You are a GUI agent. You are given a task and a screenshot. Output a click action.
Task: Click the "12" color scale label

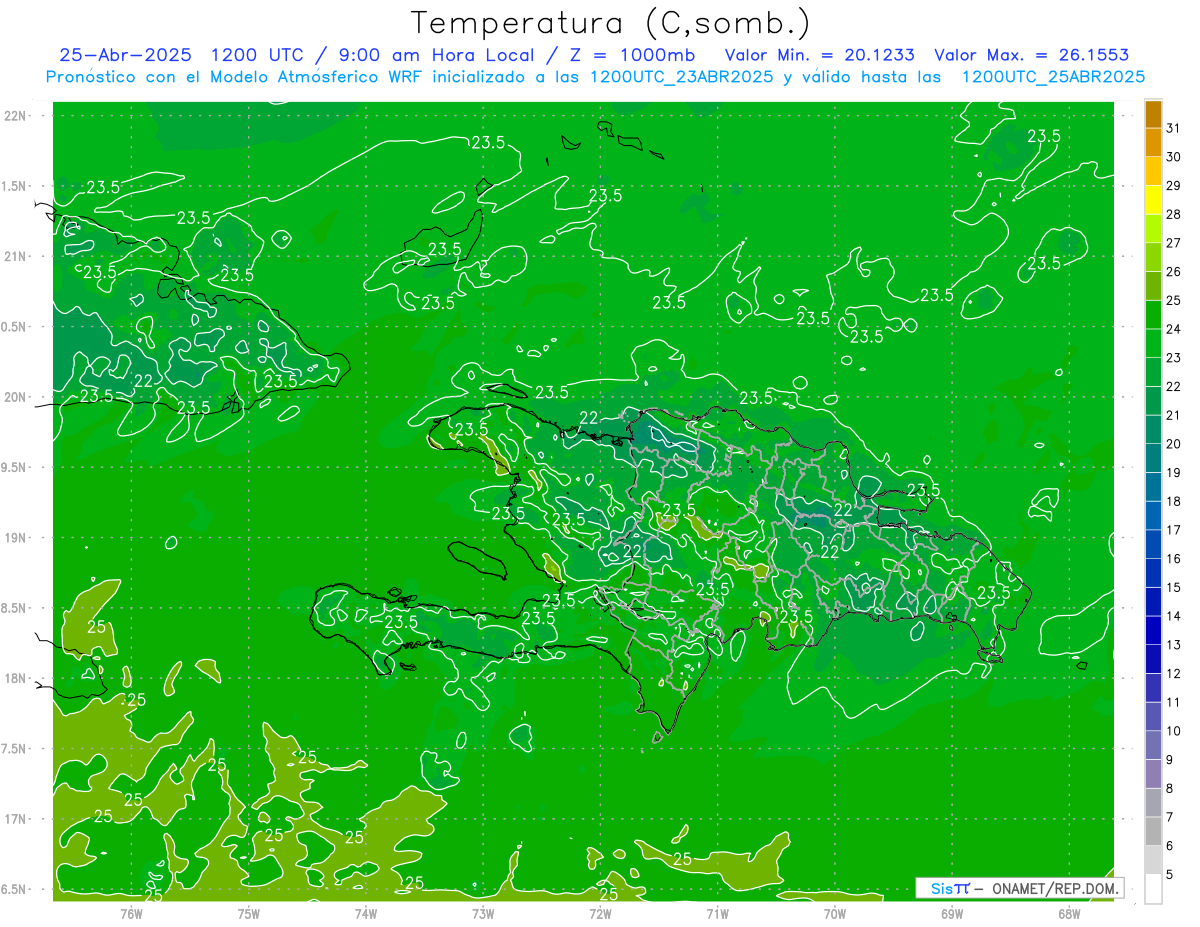[1173, 673]
